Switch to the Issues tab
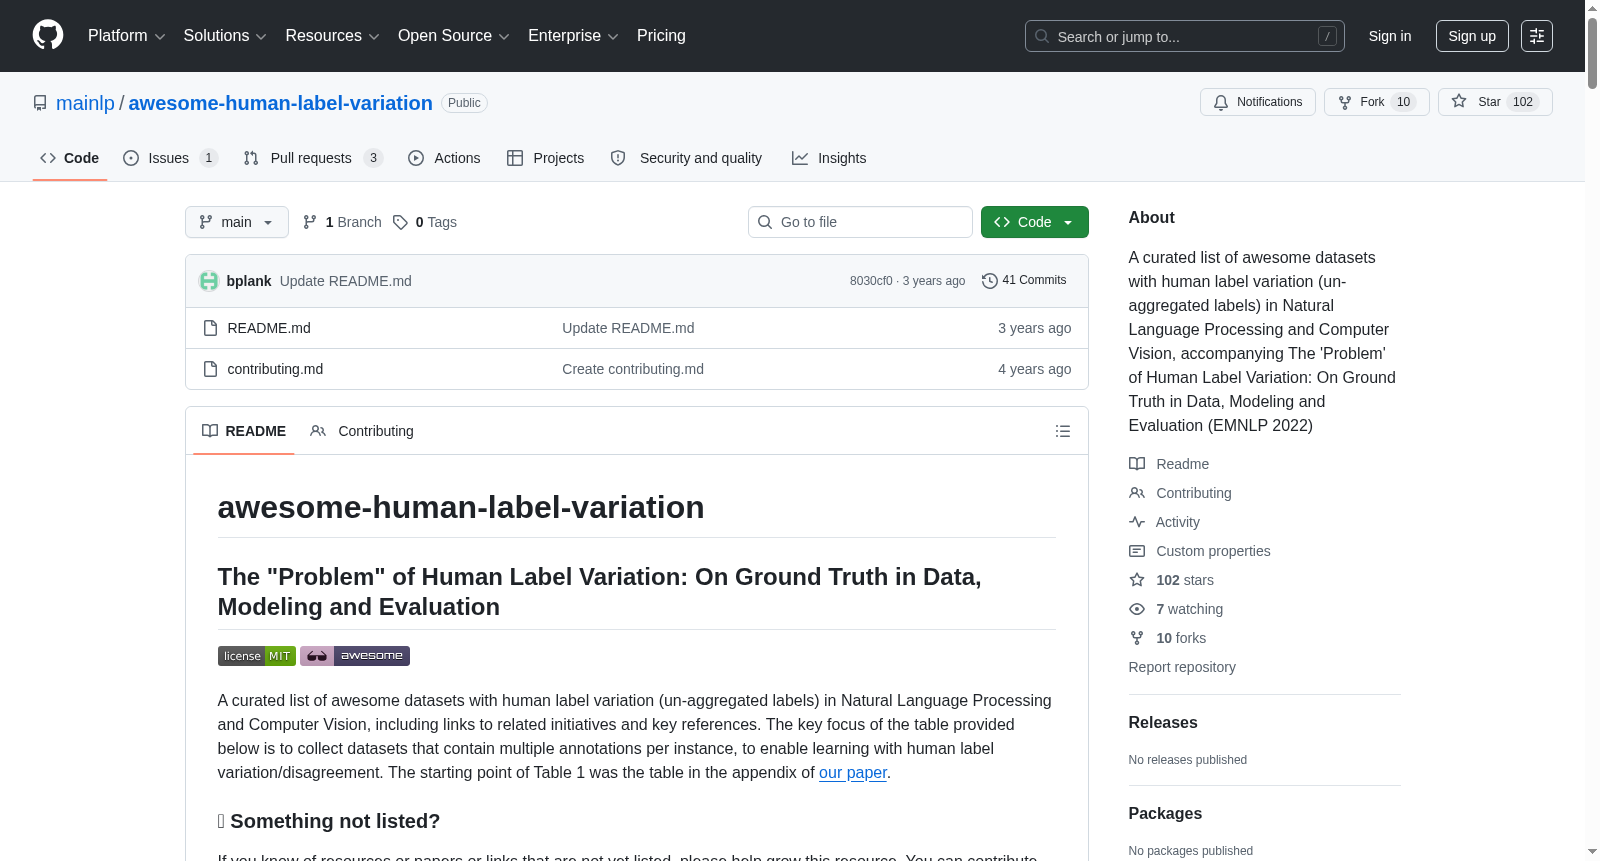Image resolution: width=1600 pixels, height=861 pixels. pyautogui.click(x=170, y=158)
